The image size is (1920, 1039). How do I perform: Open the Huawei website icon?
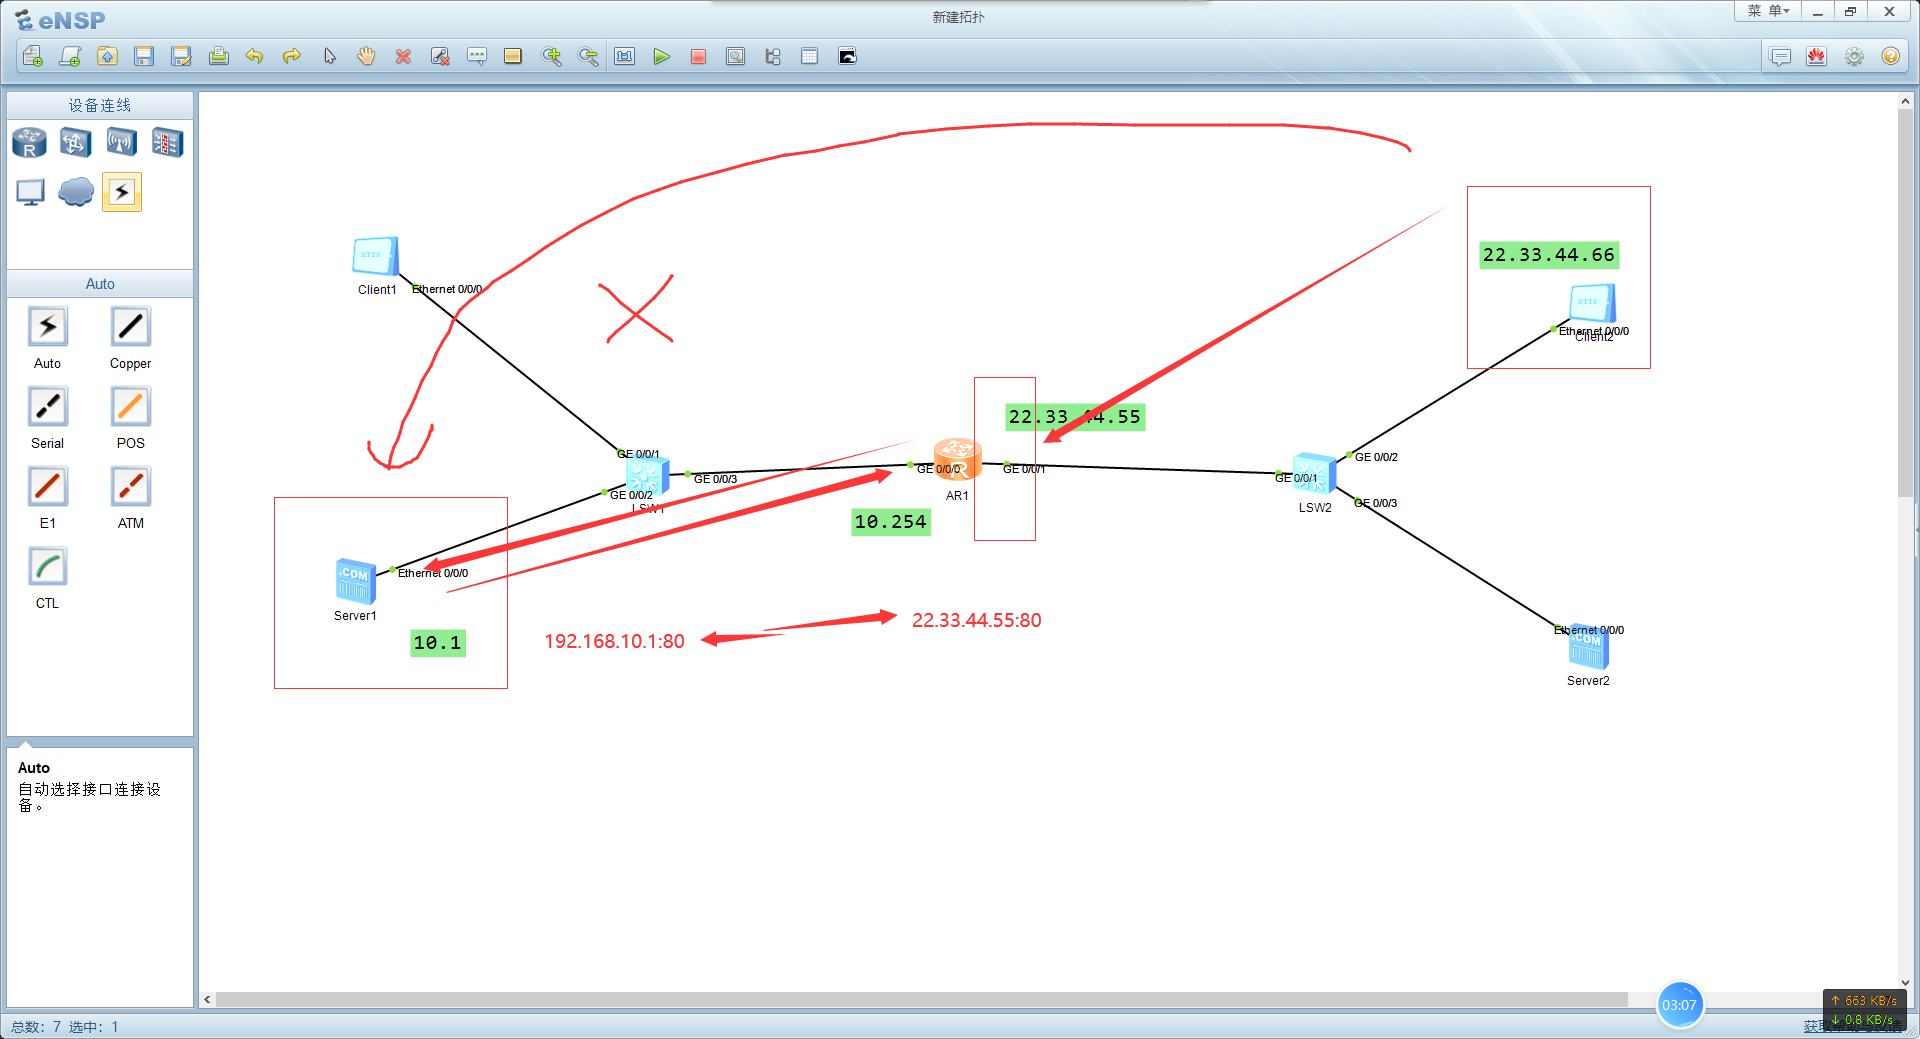coord(1817,56)
